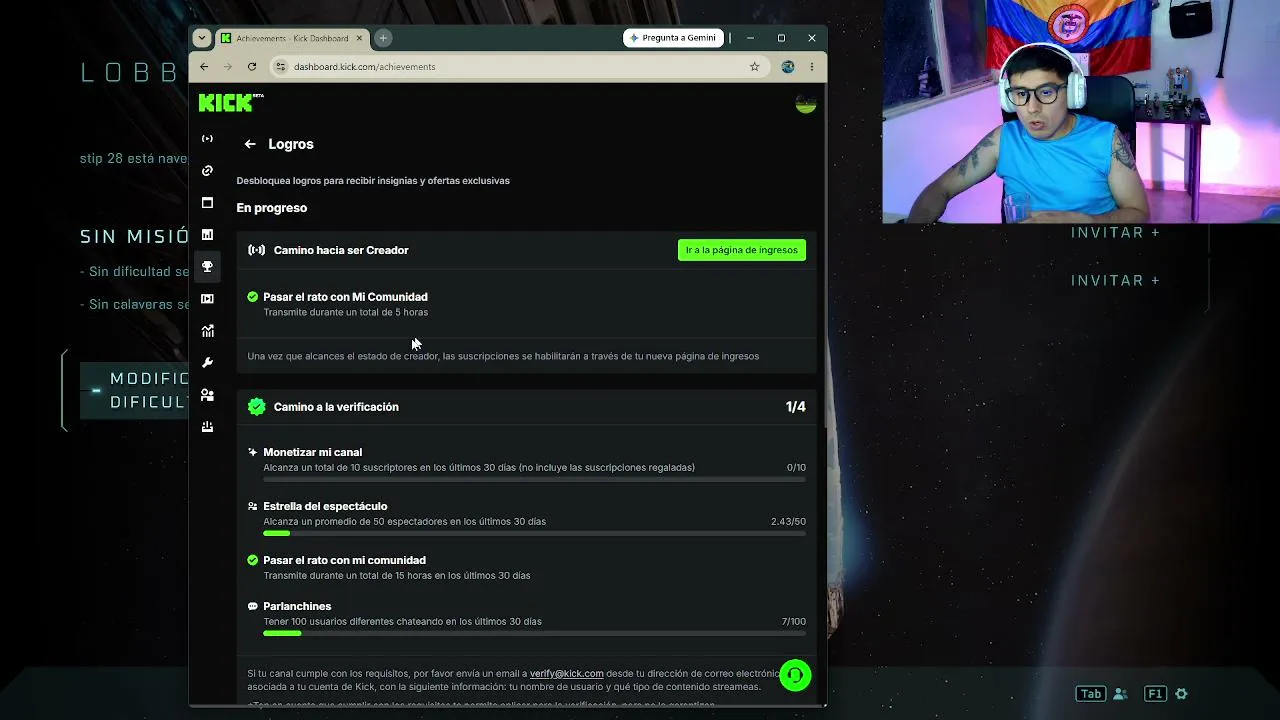
Task: Click the Pasar el rato con Mi Comunidad label
Action: (345, 297)
